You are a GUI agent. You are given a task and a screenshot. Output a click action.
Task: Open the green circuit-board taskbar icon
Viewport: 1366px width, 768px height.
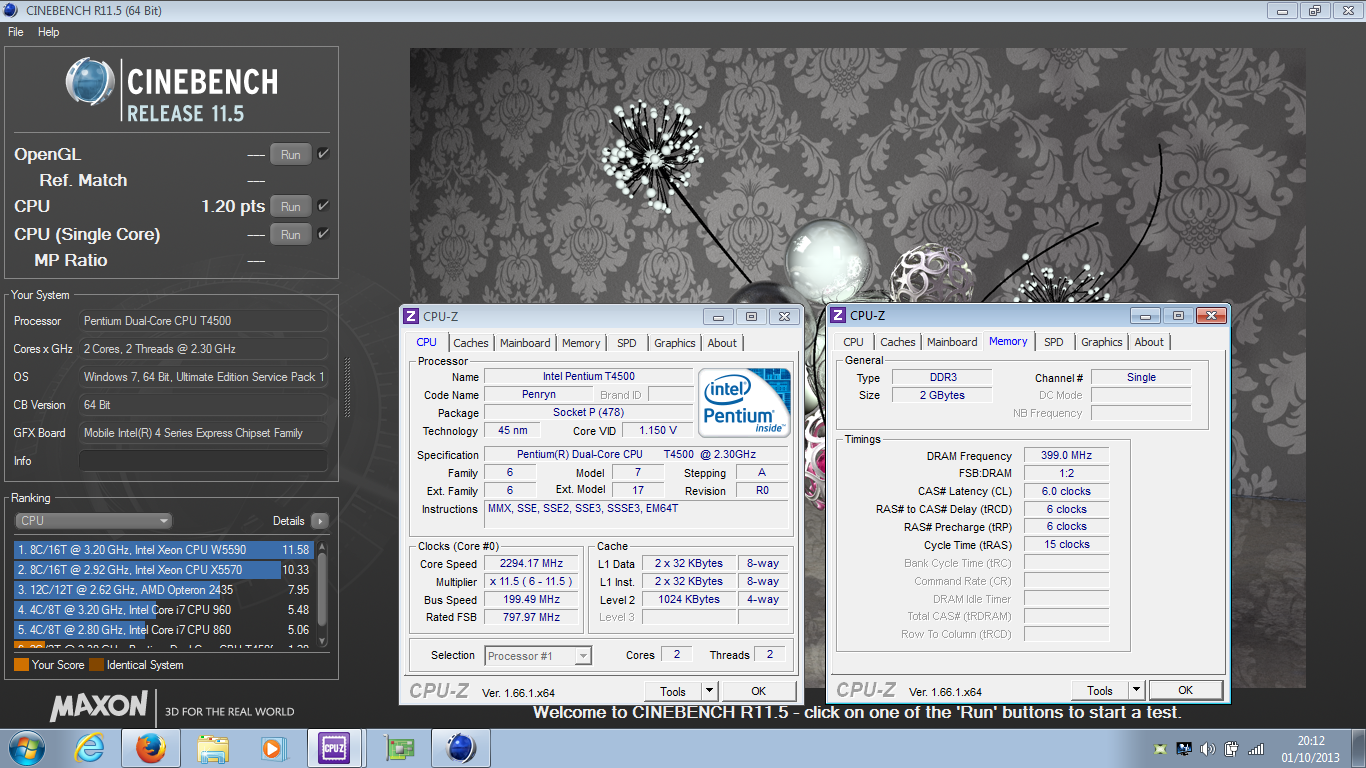coord(400,748)
